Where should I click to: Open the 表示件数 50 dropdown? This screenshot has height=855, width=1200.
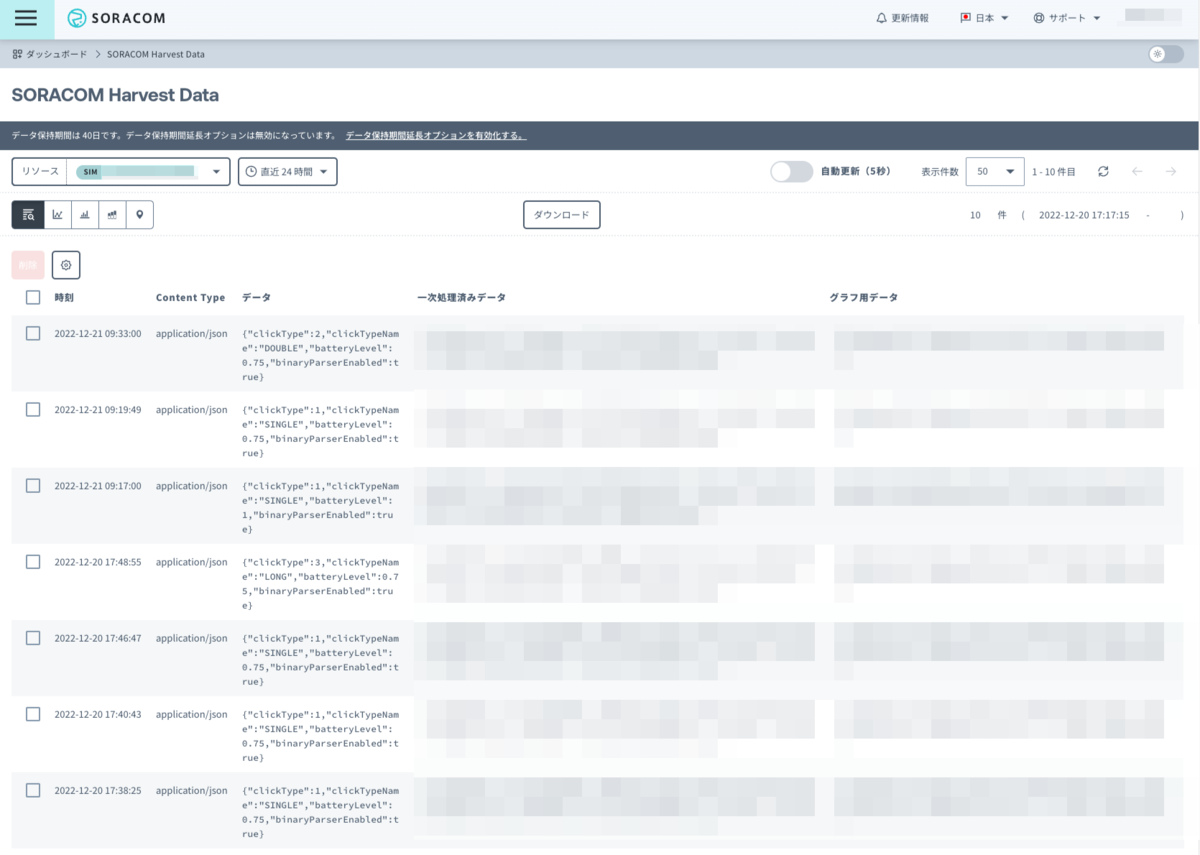coord(995,172)
